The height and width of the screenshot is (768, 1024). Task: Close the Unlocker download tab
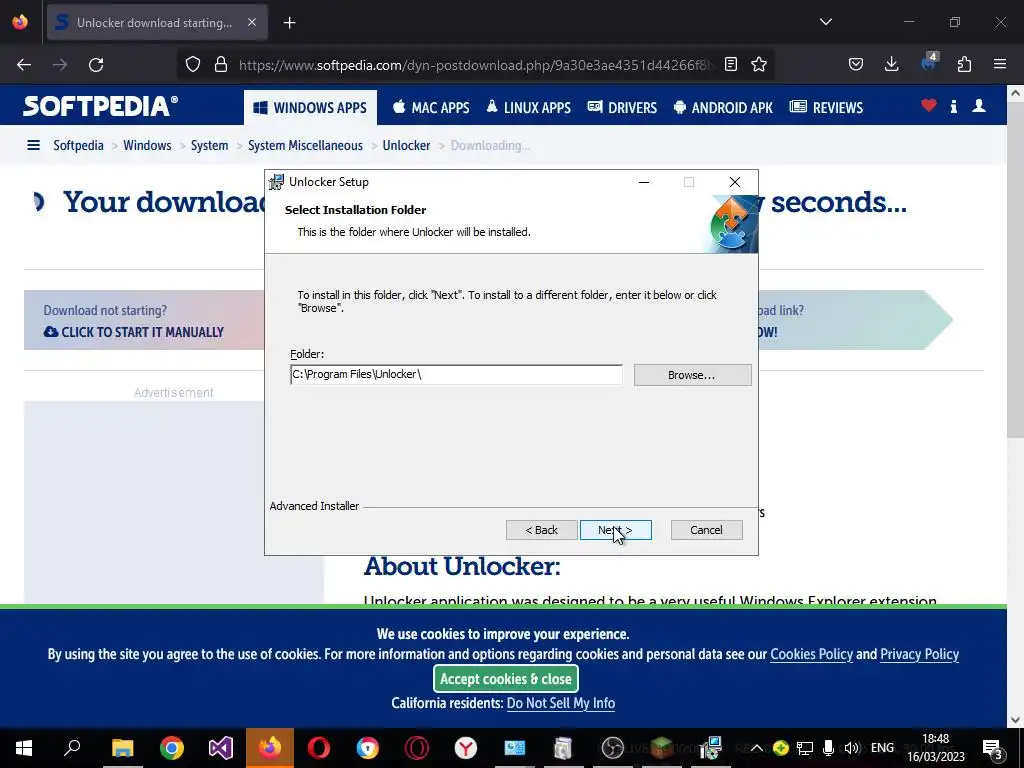click(251, 22)
